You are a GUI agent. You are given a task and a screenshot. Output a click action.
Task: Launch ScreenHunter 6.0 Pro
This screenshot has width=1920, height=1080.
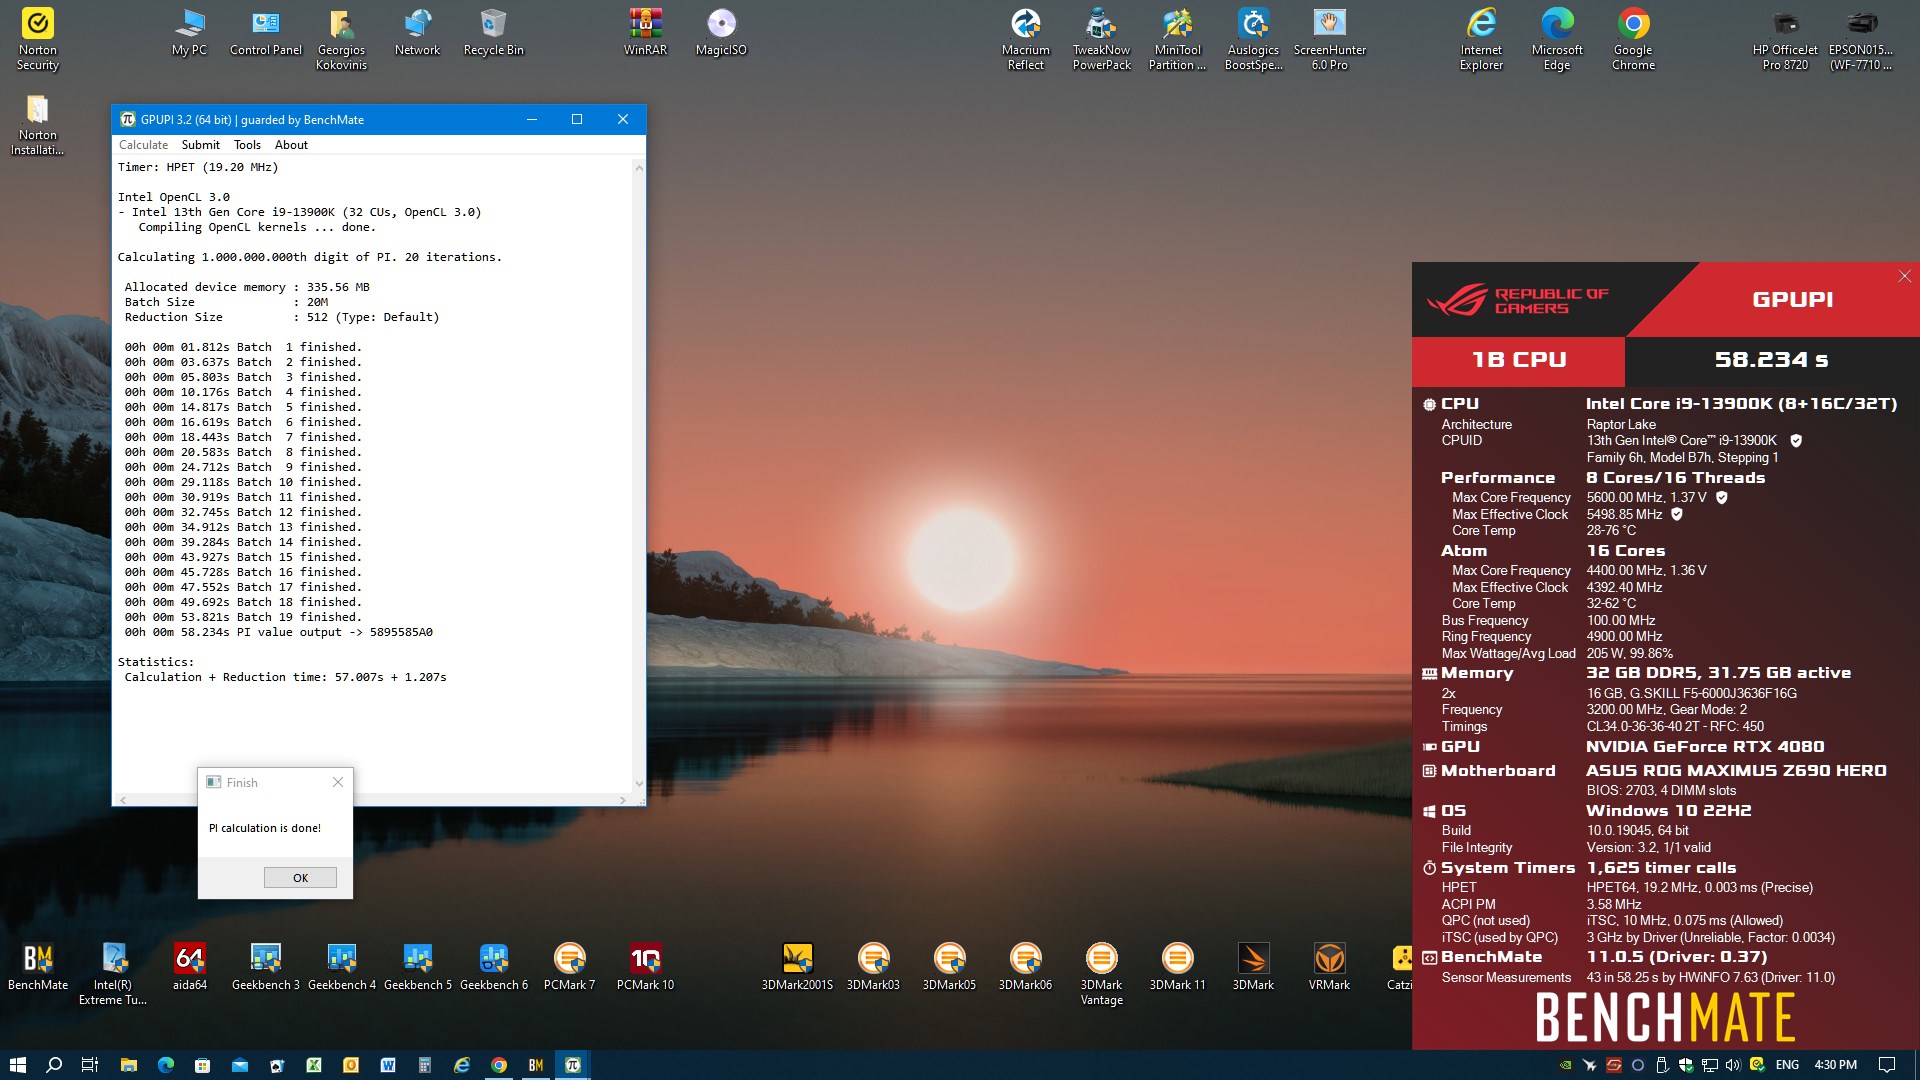pyautogui.click(x=1330, y=40)
